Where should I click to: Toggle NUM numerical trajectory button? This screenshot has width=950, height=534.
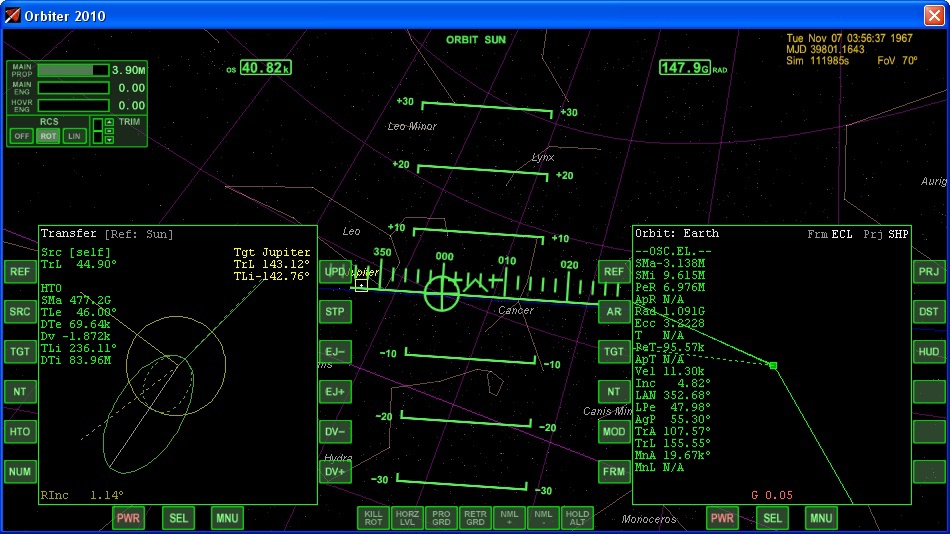coord(20,472)
